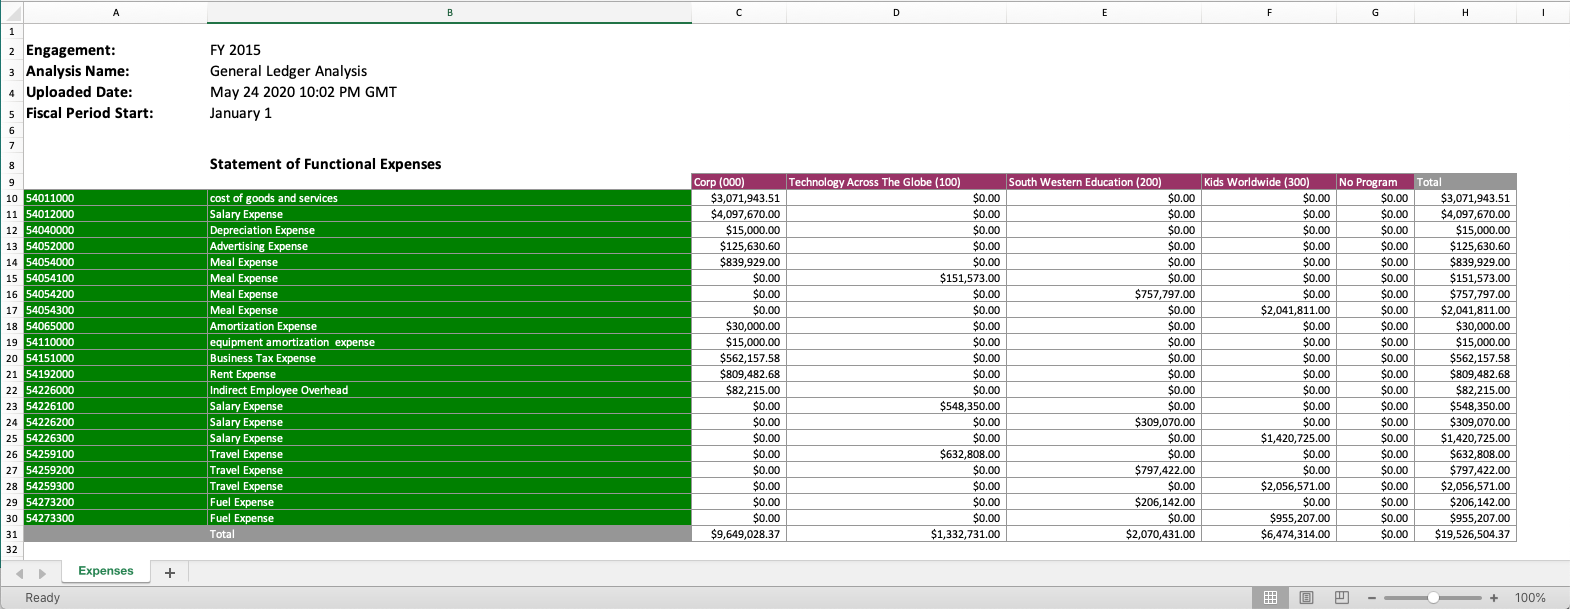Viewport: 1570px width, 609px height.
Task: Click the $2,070,431.00 column total
Action: [1104, 534]
